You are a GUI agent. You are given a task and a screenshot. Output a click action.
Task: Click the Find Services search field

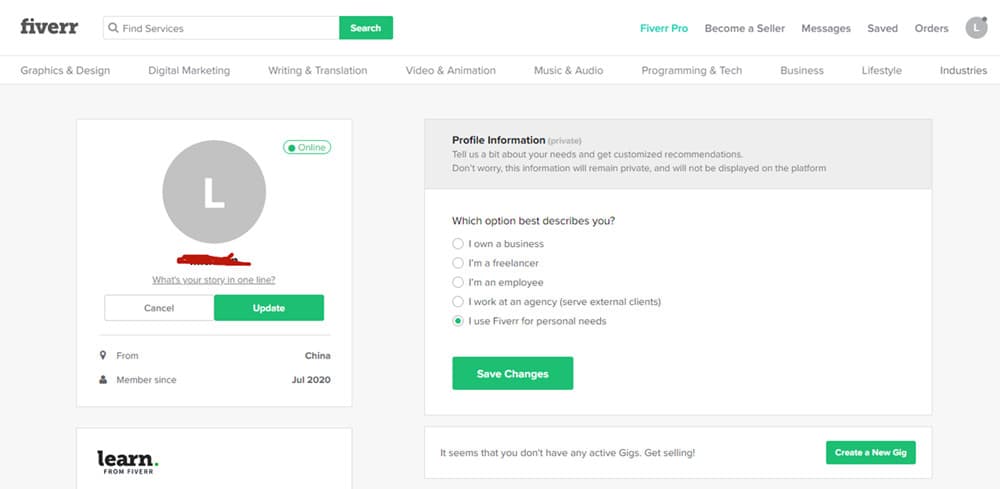point(221,28)
